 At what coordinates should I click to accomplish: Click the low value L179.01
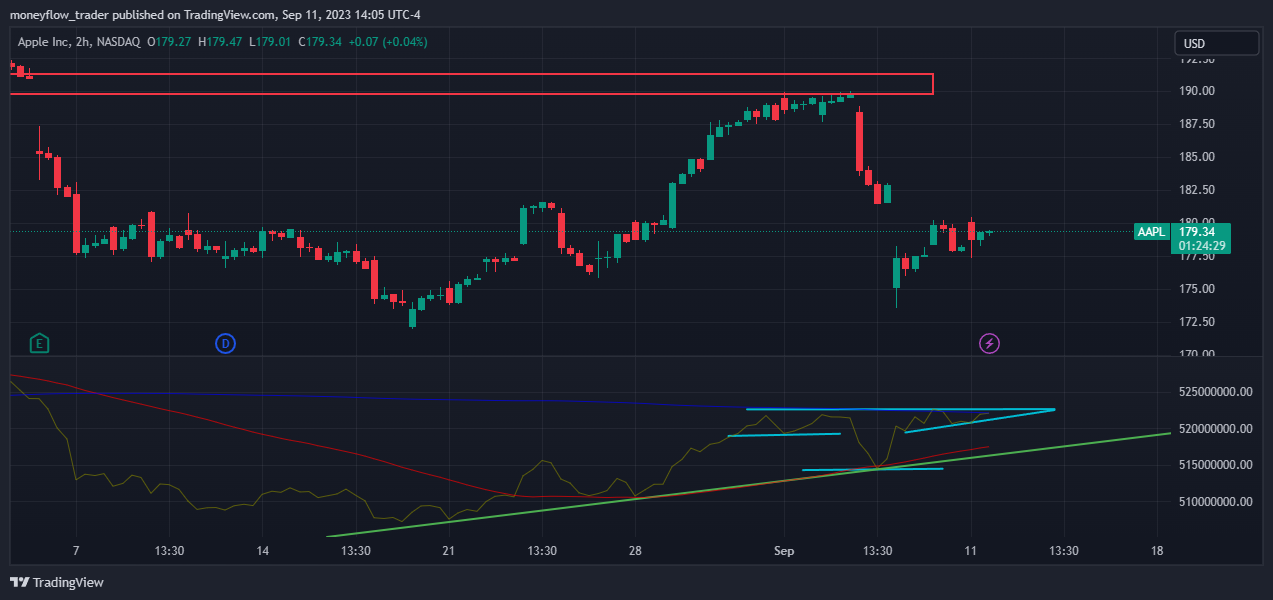click(x=270, y=42)
